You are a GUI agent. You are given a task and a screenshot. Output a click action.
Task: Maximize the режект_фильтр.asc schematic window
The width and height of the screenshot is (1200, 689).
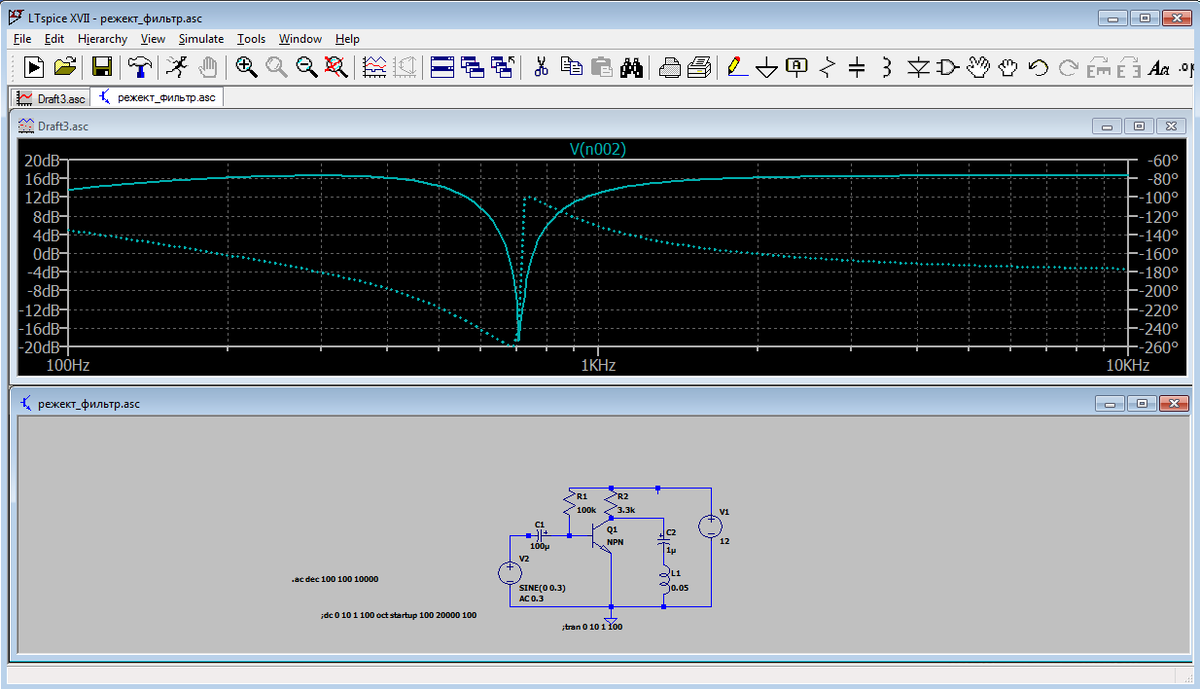pyautogui.click(x=1142, y=403)
